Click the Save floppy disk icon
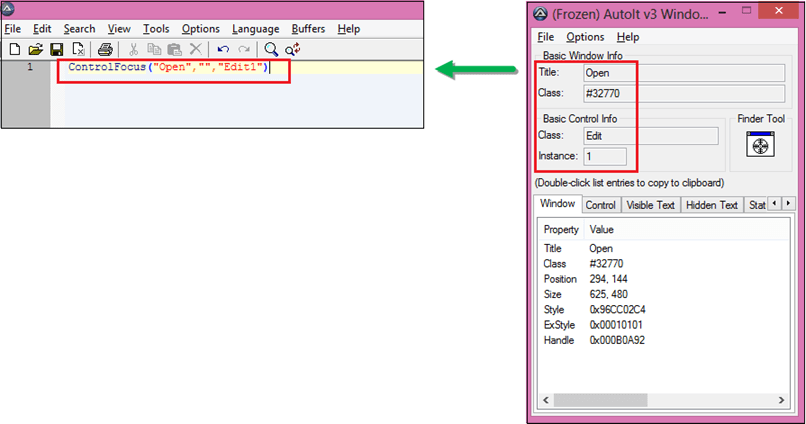Screen dimensions: 806x424 (56, 49)
